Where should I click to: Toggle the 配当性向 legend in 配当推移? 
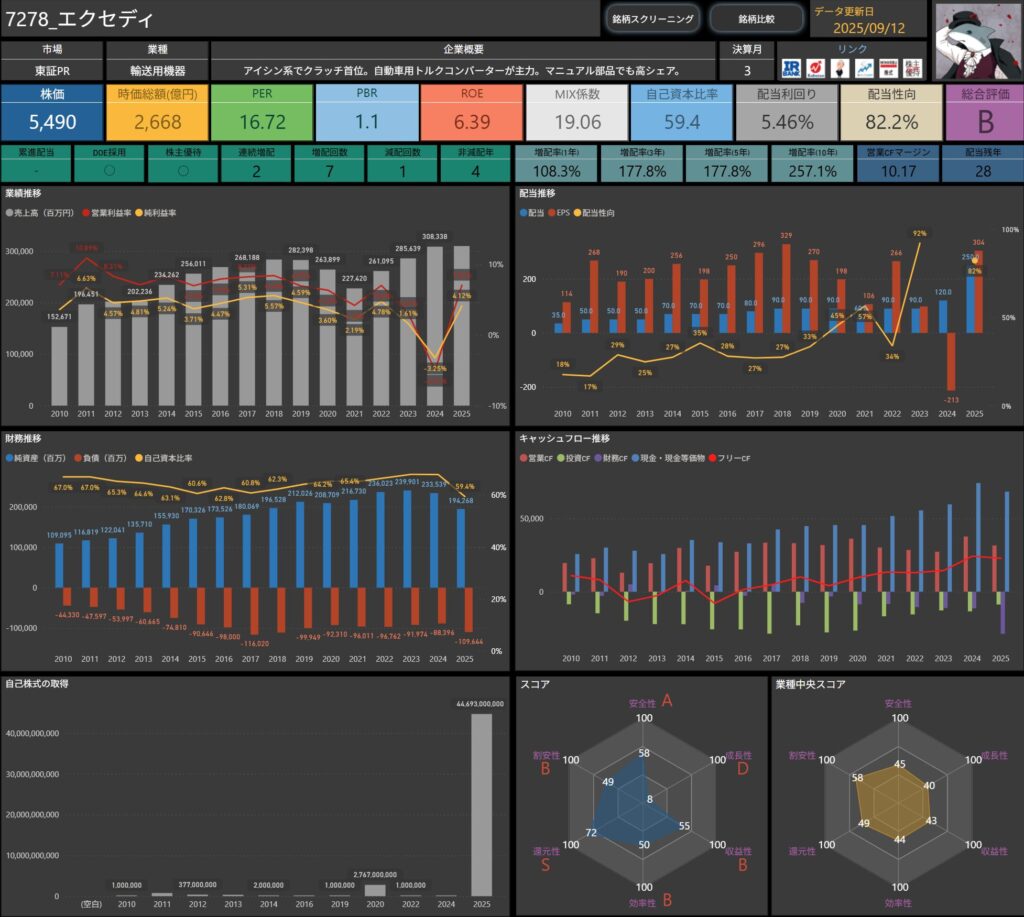pyautogui.click(x=595, y=213)
